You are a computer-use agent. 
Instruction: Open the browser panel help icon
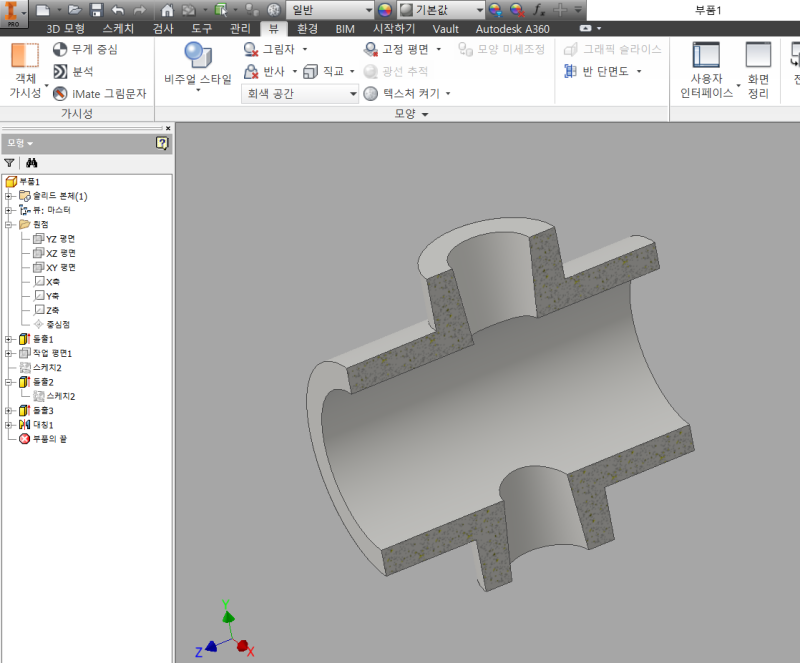162,143
